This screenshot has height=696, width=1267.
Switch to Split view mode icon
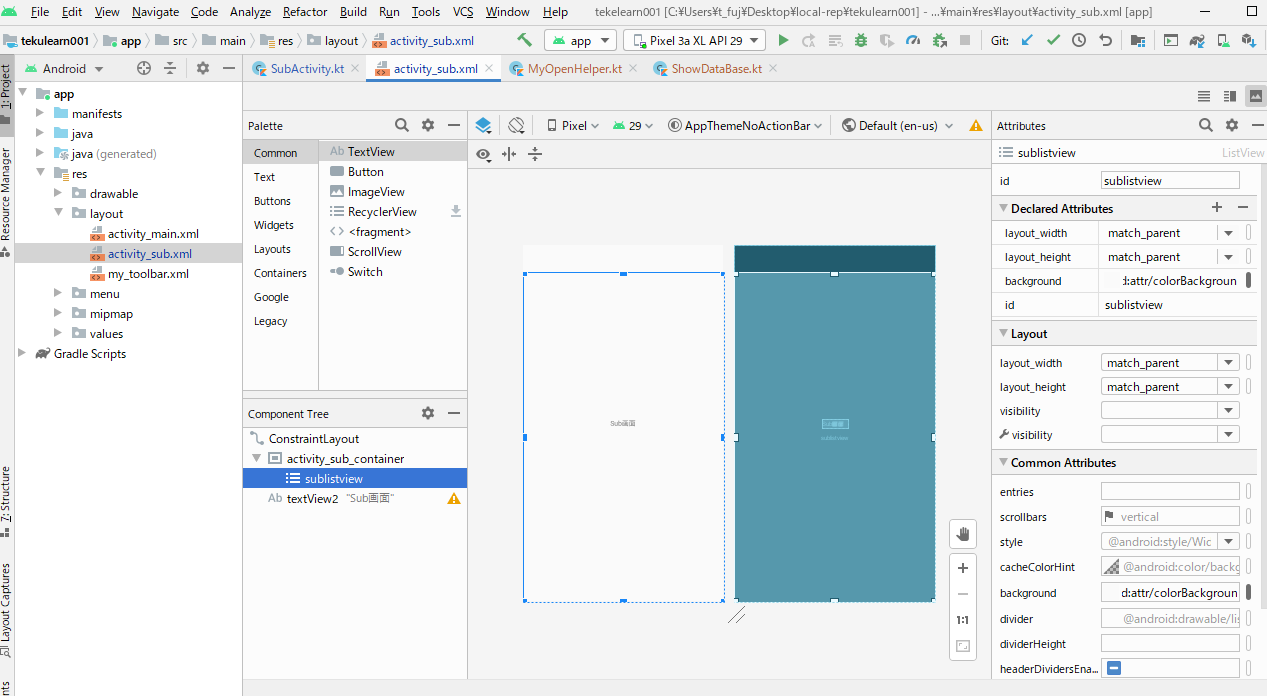(1230, 96)
